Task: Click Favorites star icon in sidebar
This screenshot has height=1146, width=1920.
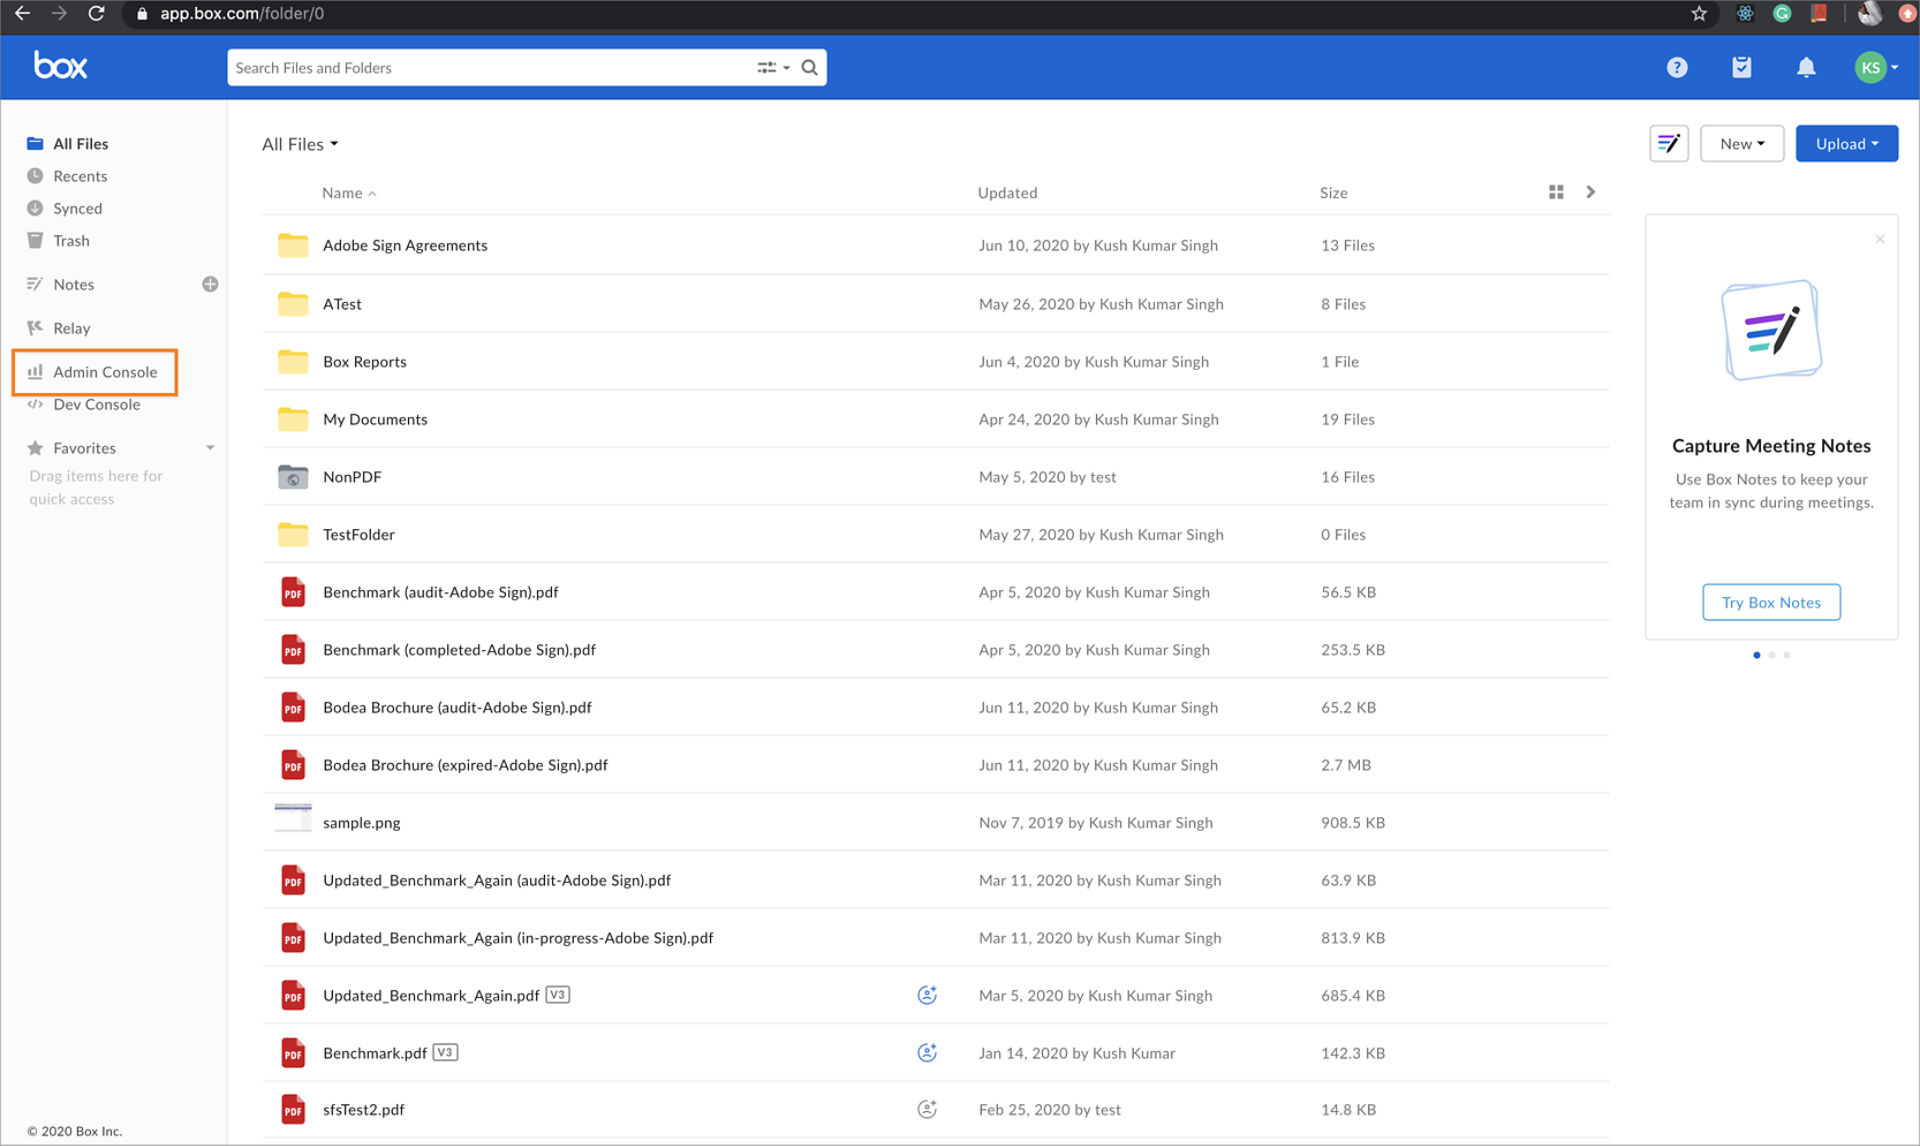Action: click(35, 448)
